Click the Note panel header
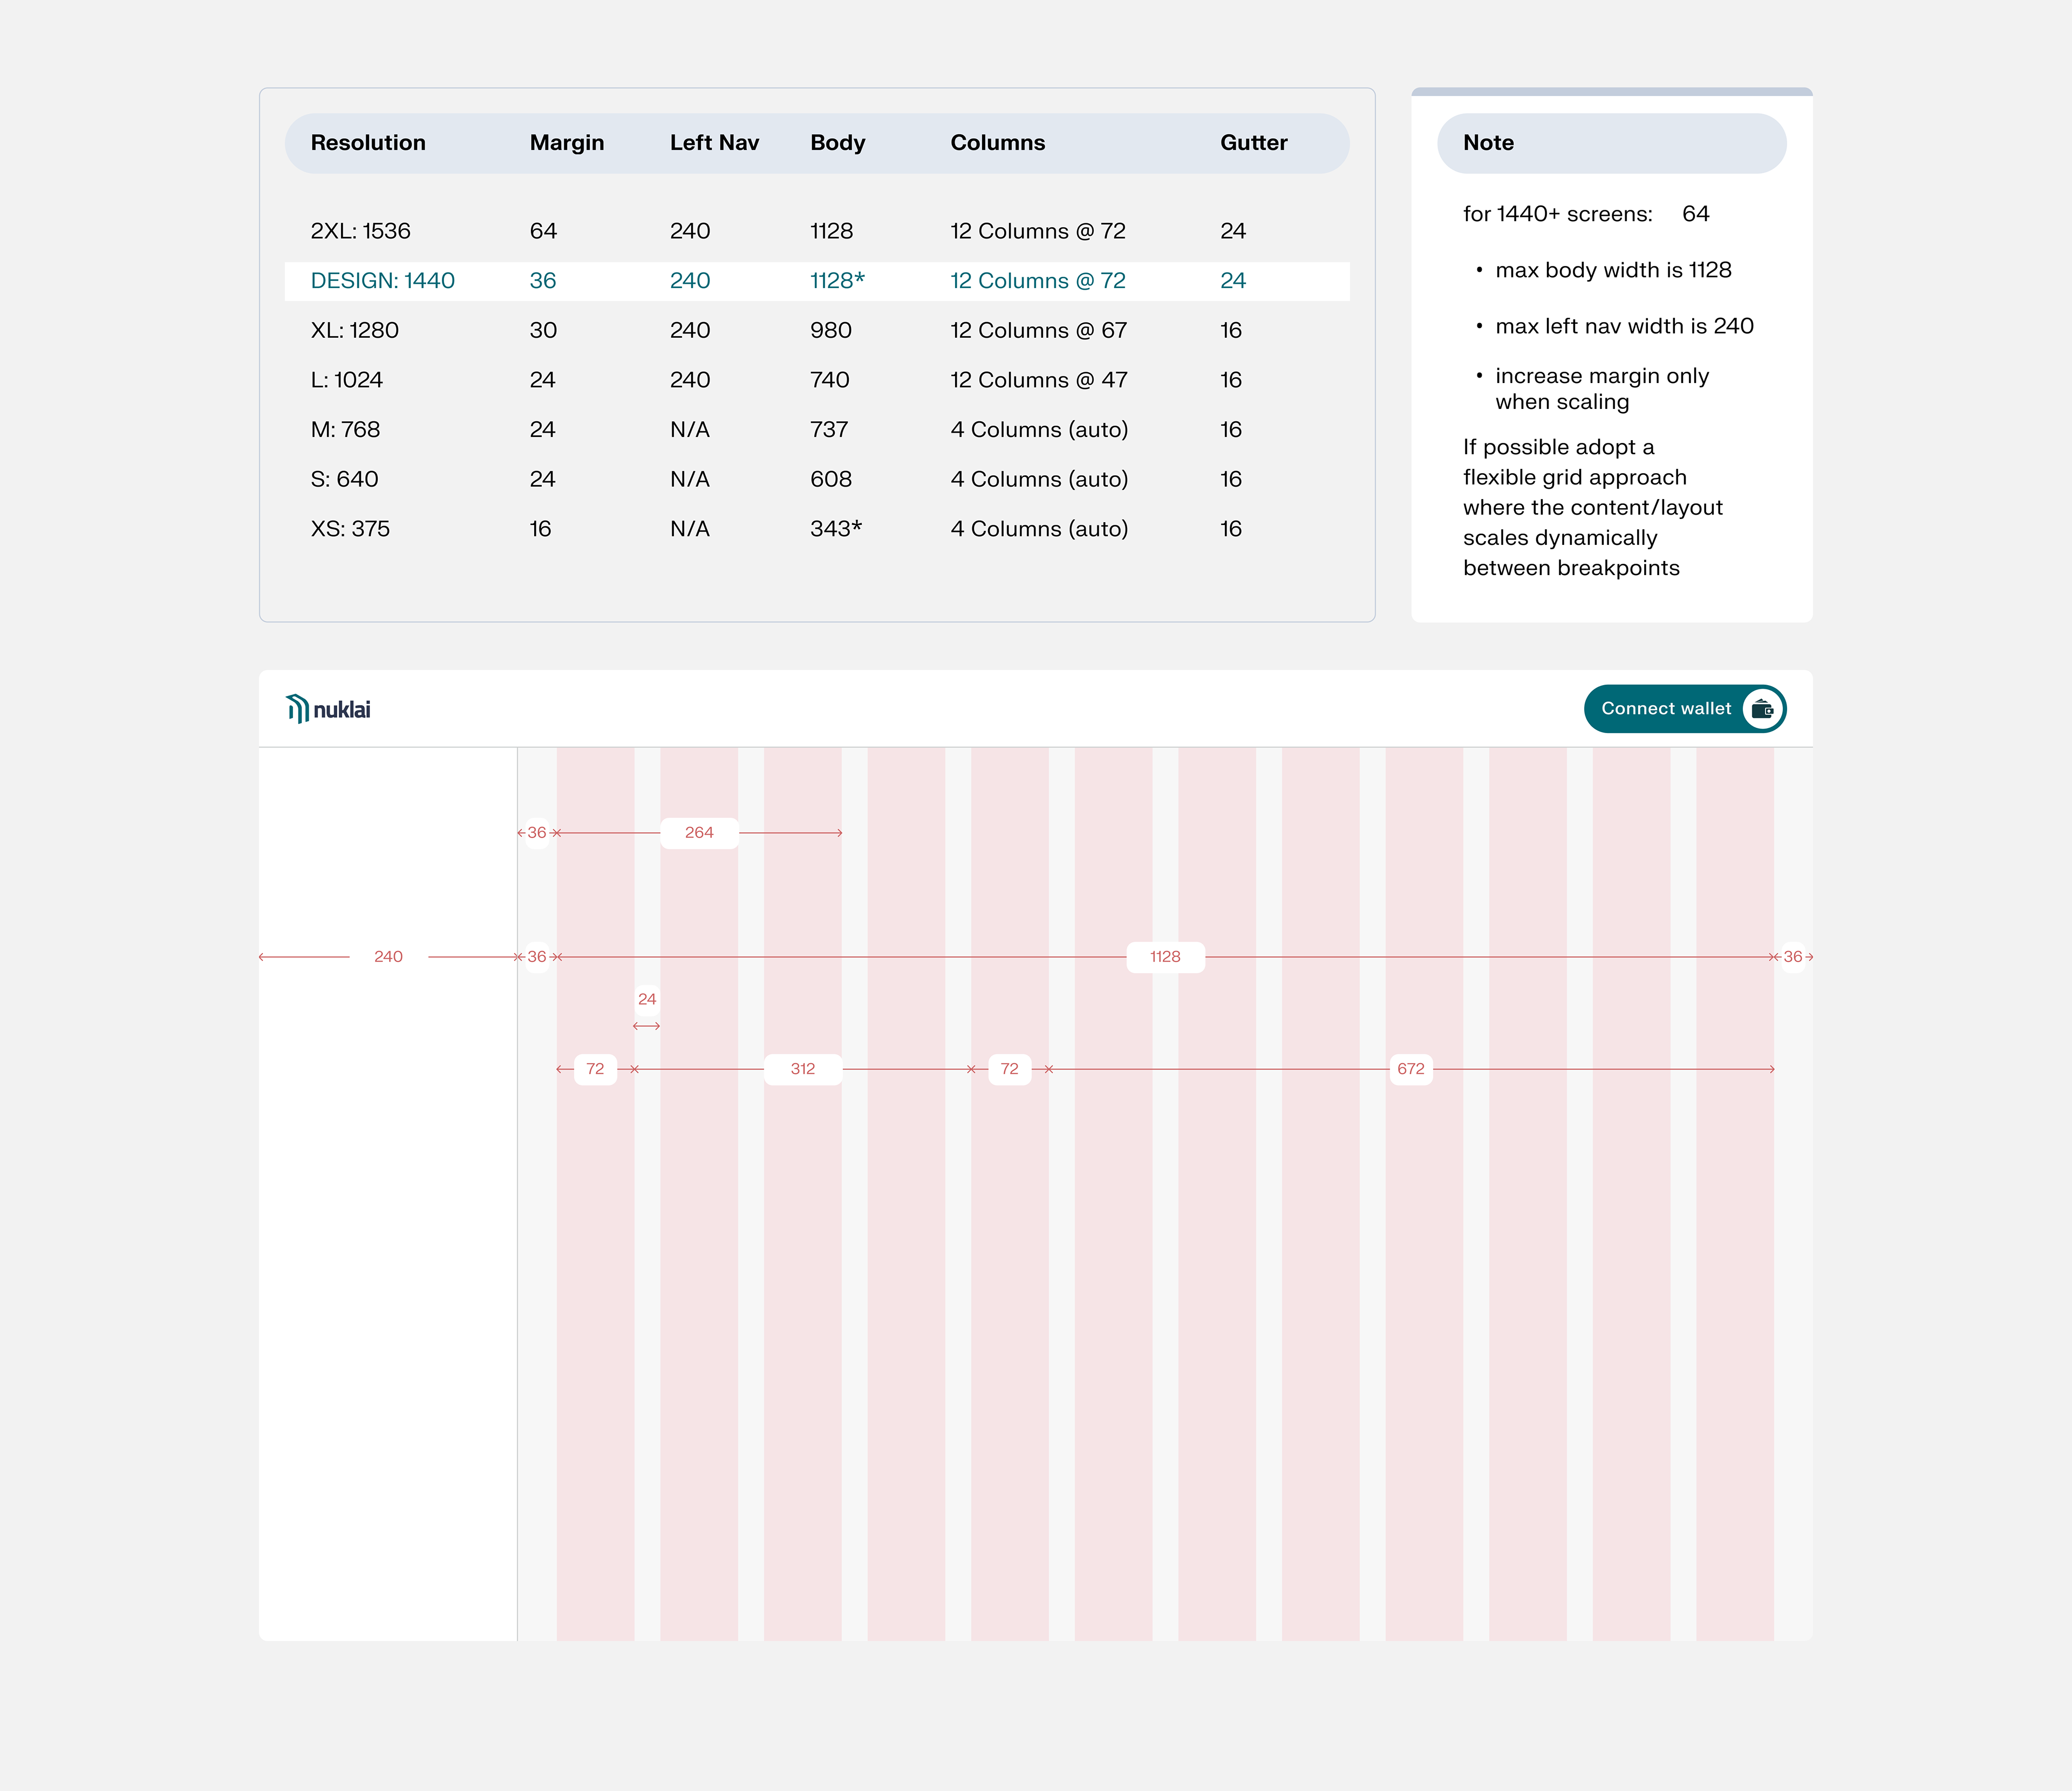The image size is (2072, 1791). click(x=1612, y=143)
